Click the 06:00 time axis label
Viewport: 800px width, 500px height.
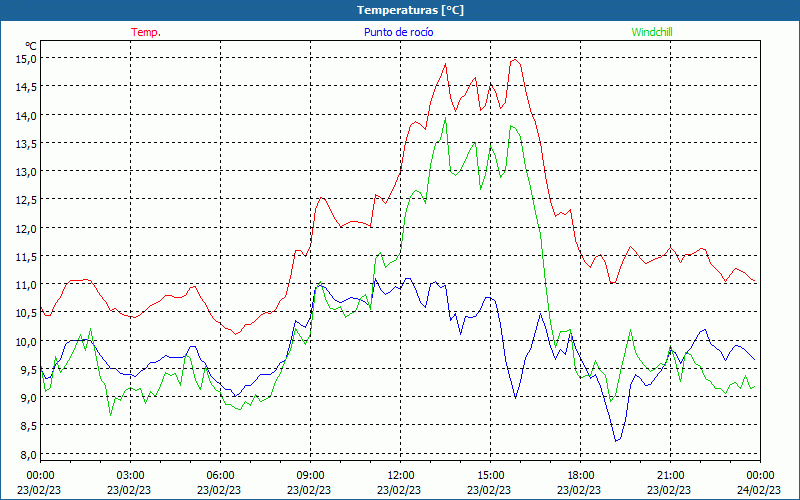[220, 476]
